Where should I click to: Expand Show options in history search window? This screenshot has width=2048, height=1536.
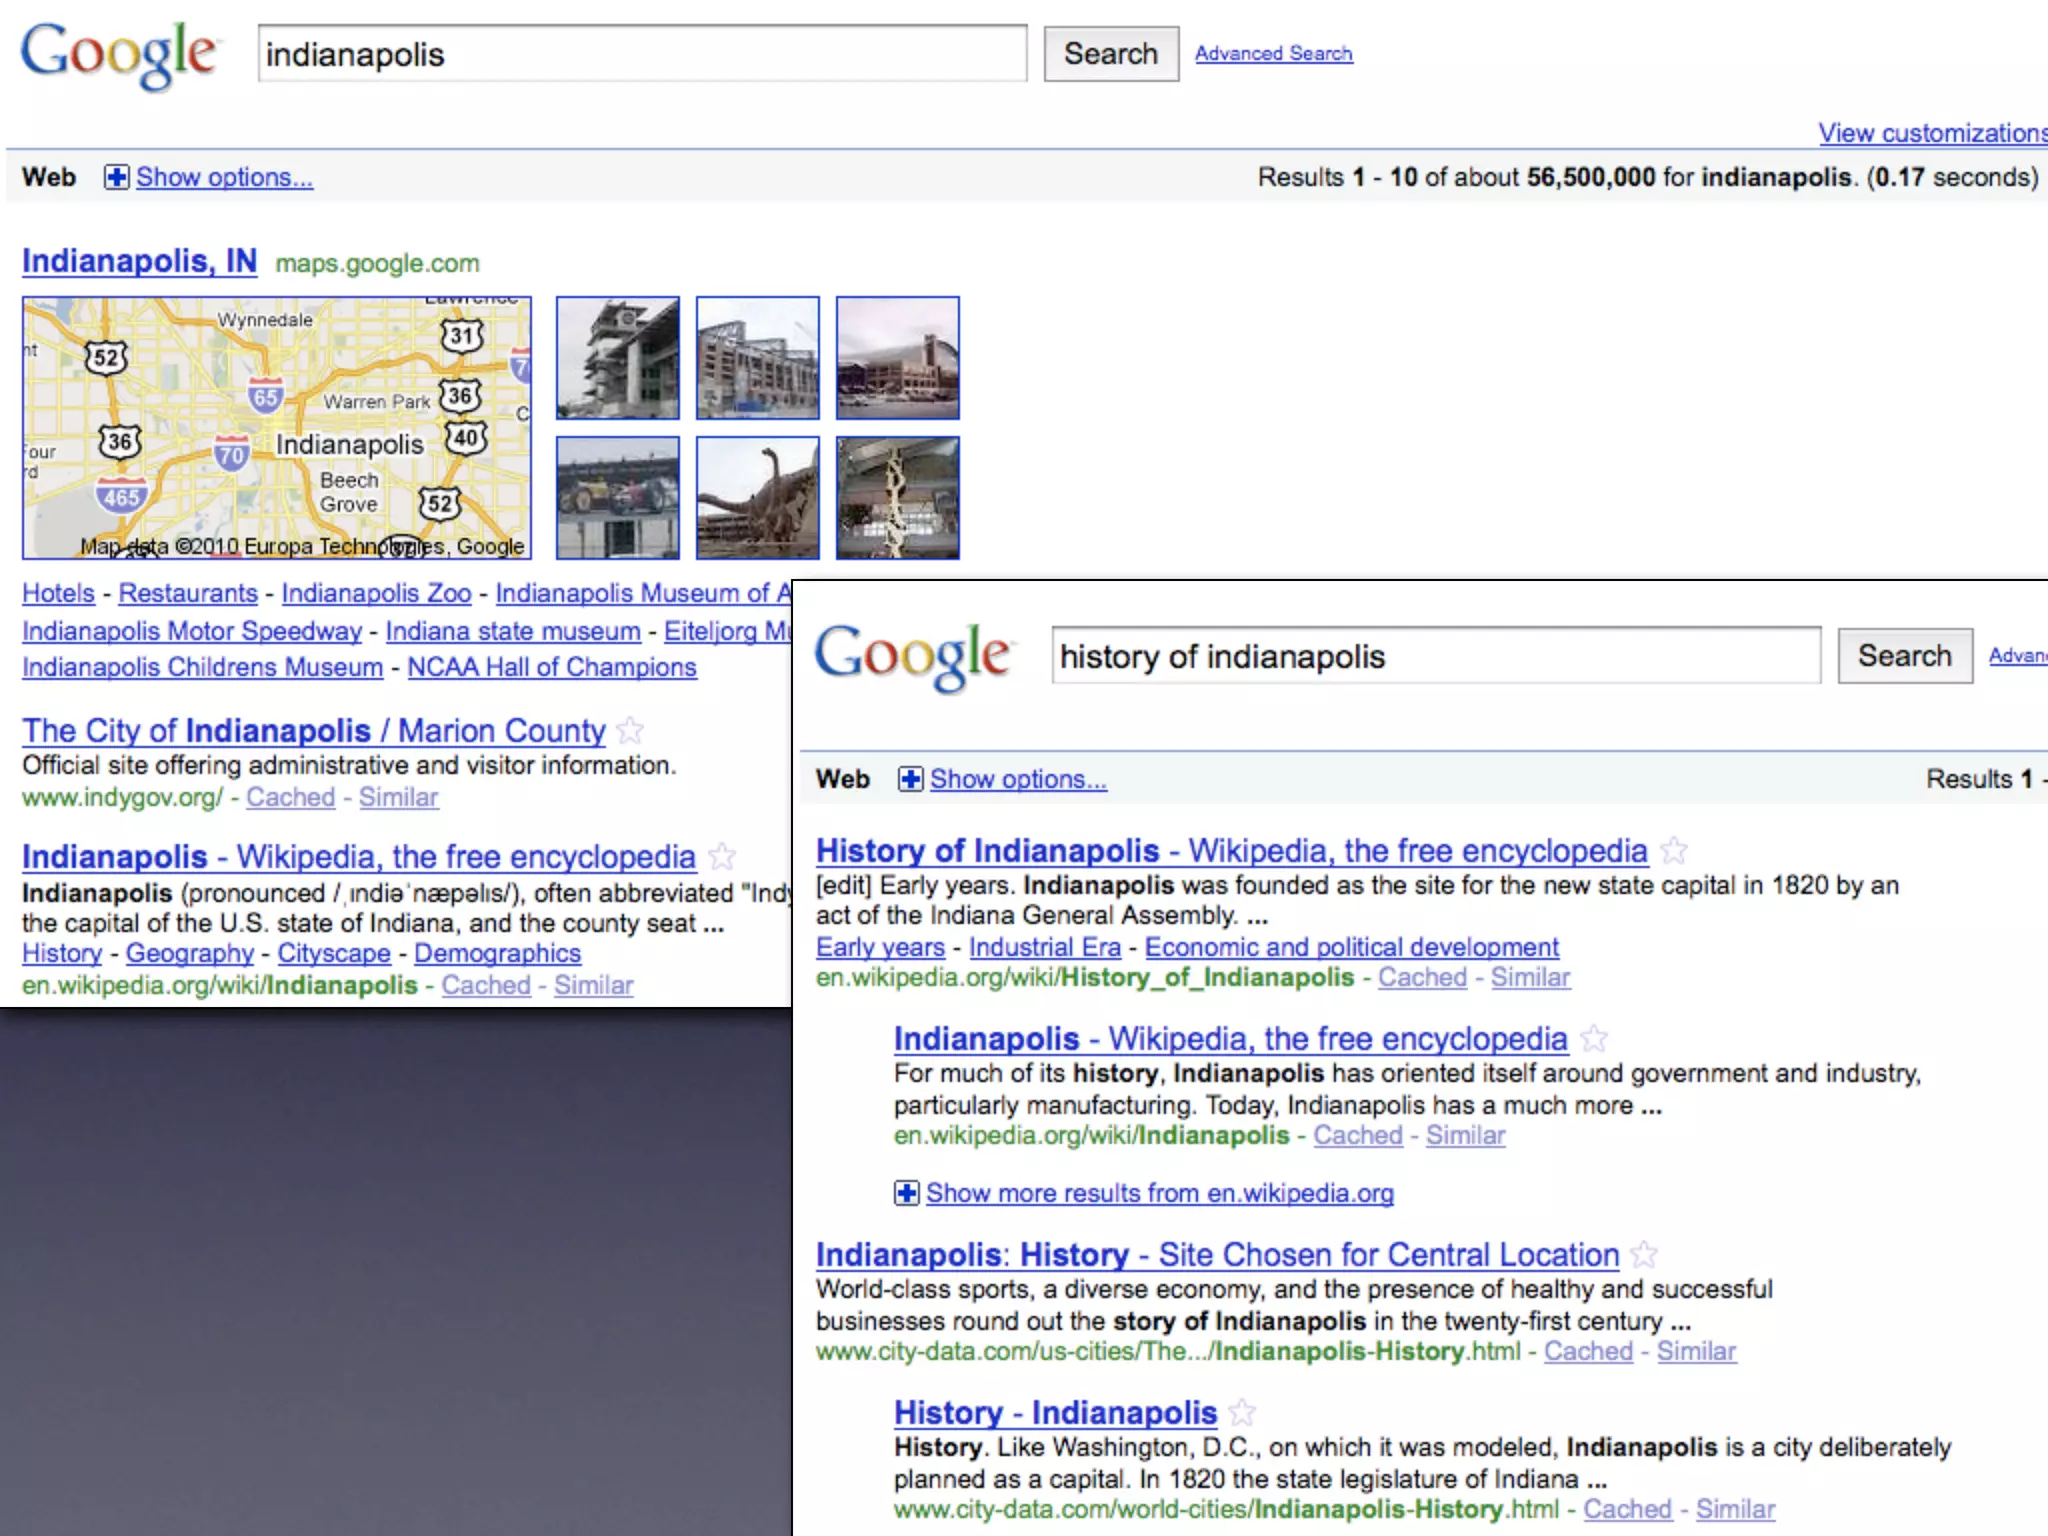click(1017, 779)
